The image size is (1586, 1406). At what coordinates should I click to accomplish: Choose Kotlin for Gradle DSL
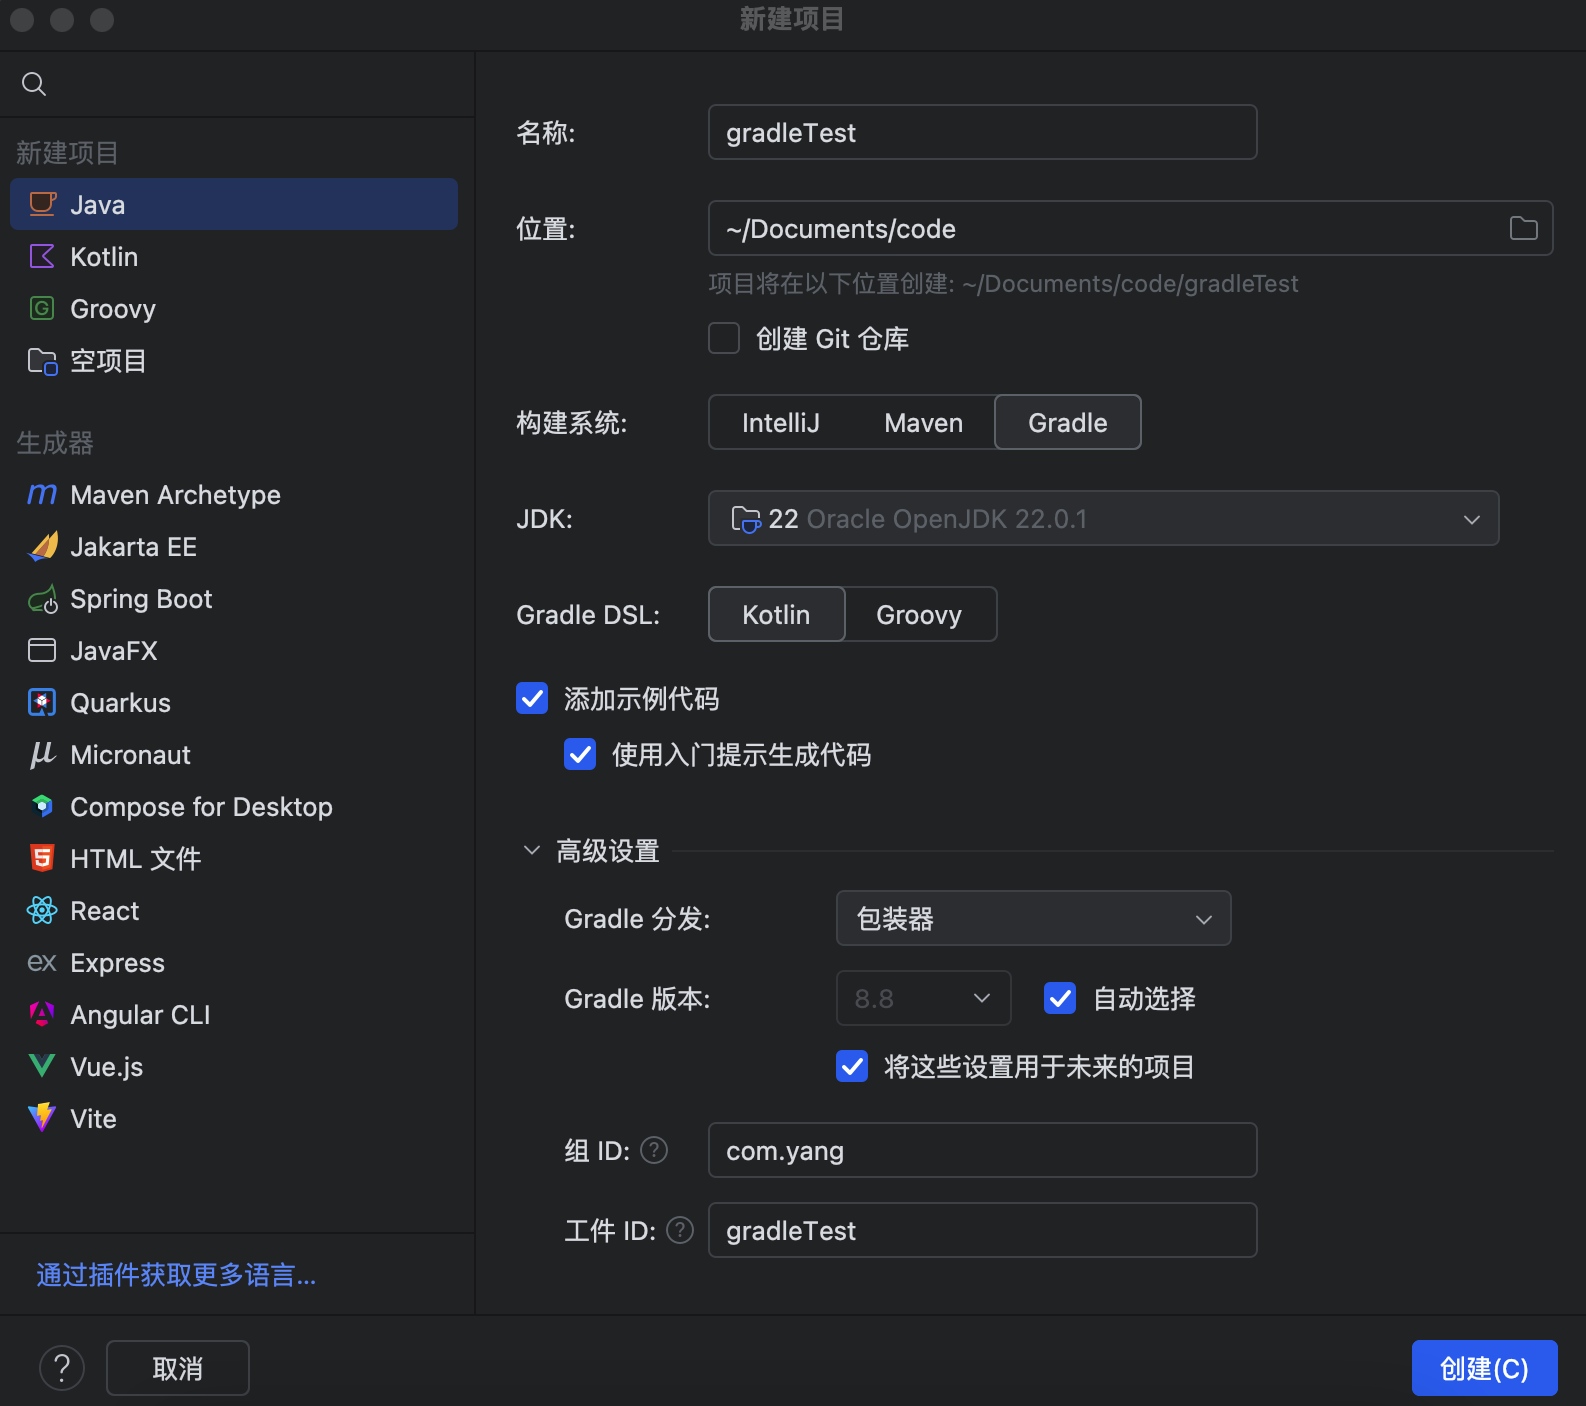point(776,614)
